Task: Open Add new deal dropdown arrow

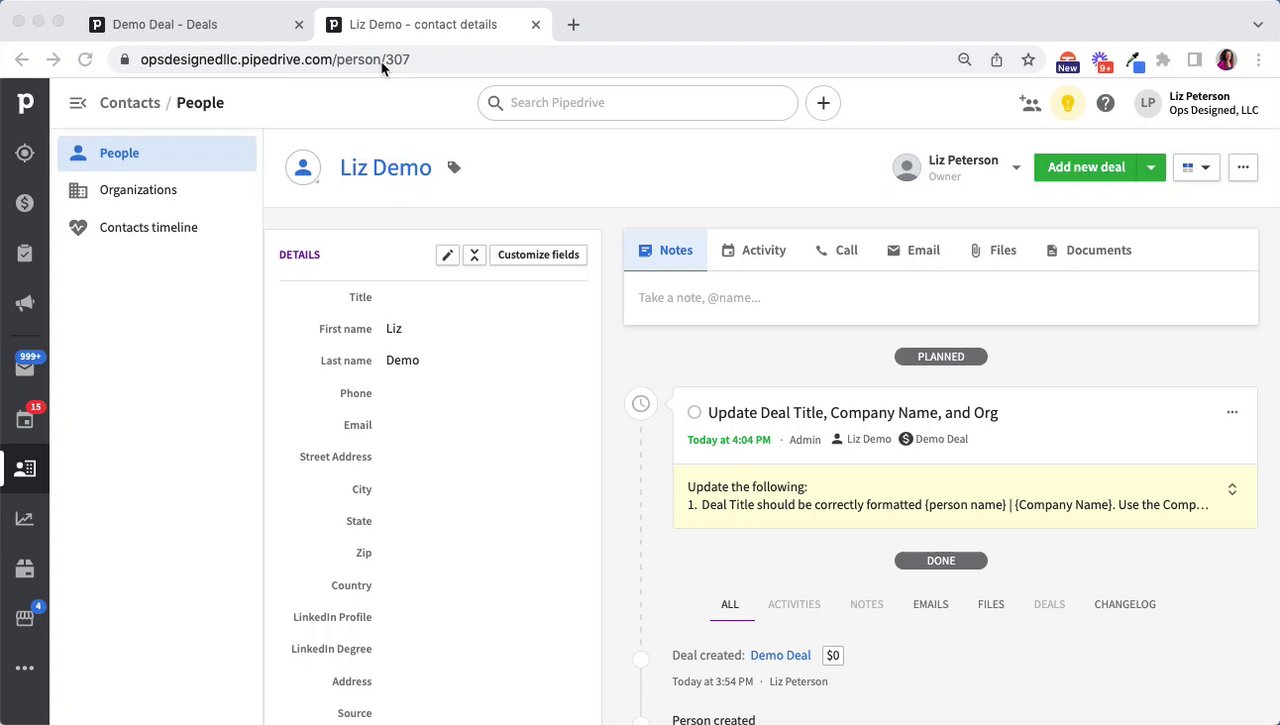Action: pyautogui.click(x=1151, y=168)
